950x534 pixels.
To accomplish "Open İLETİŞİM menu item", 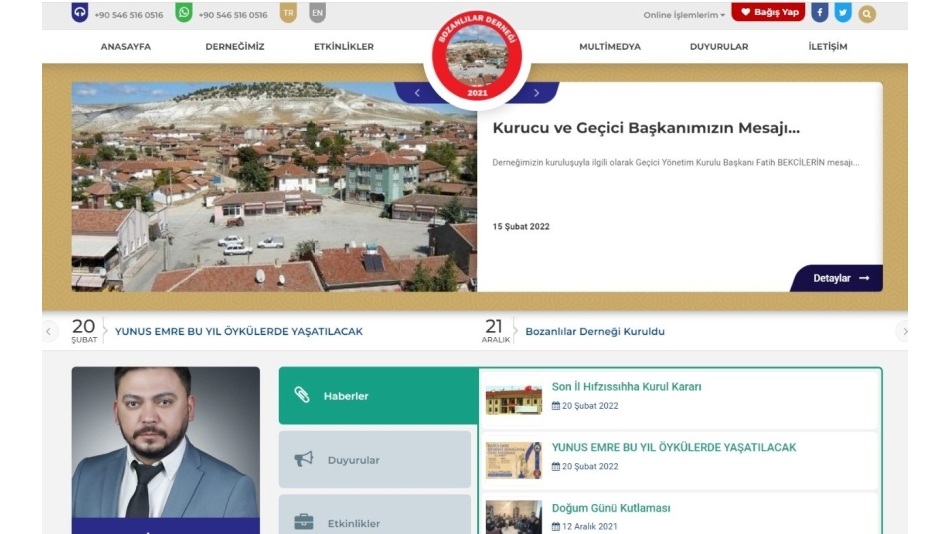I will (828, 47).
